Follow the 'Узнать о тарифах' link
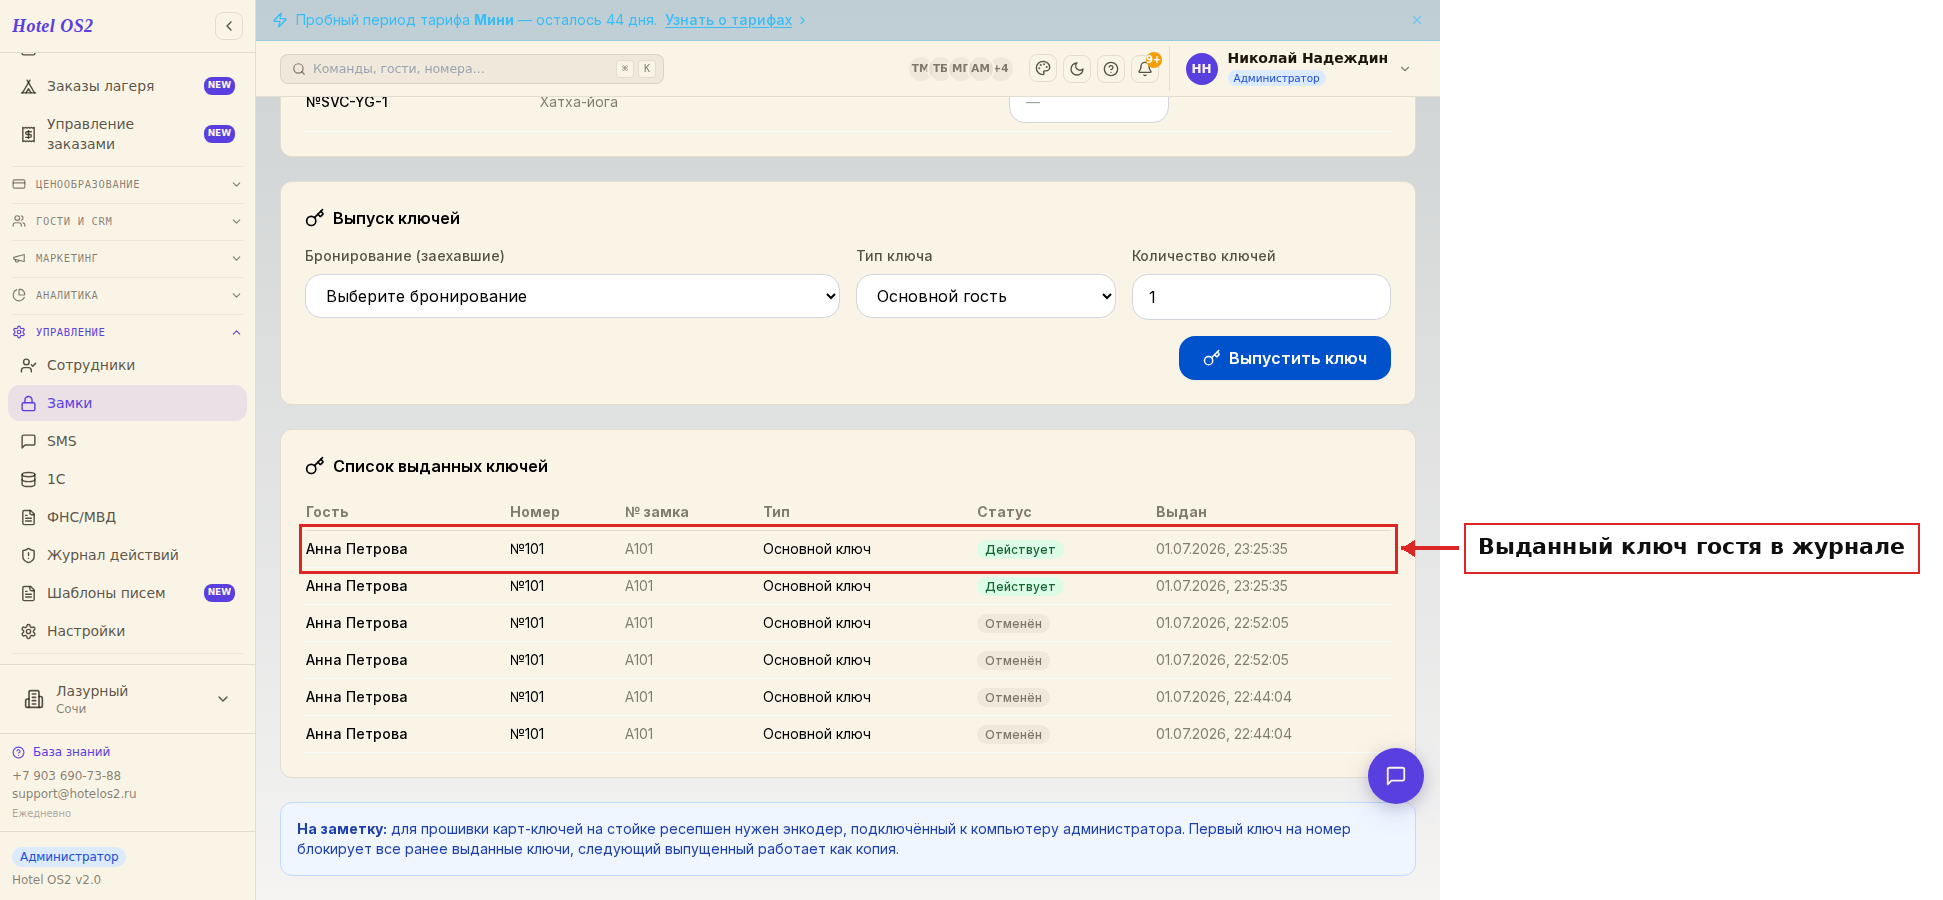This screenshot has height=900, width=1943. [728, 20]
